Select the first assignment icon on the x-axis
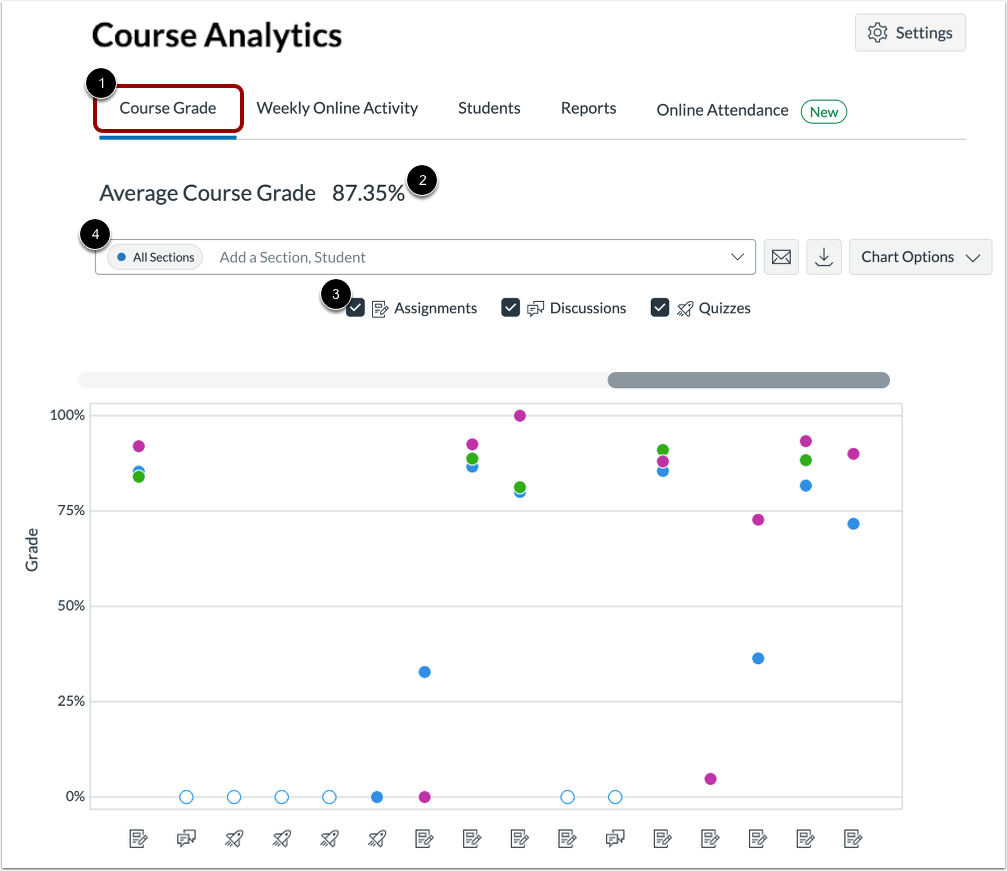This screenshot has width=1007, height=871. coord(138,839)
